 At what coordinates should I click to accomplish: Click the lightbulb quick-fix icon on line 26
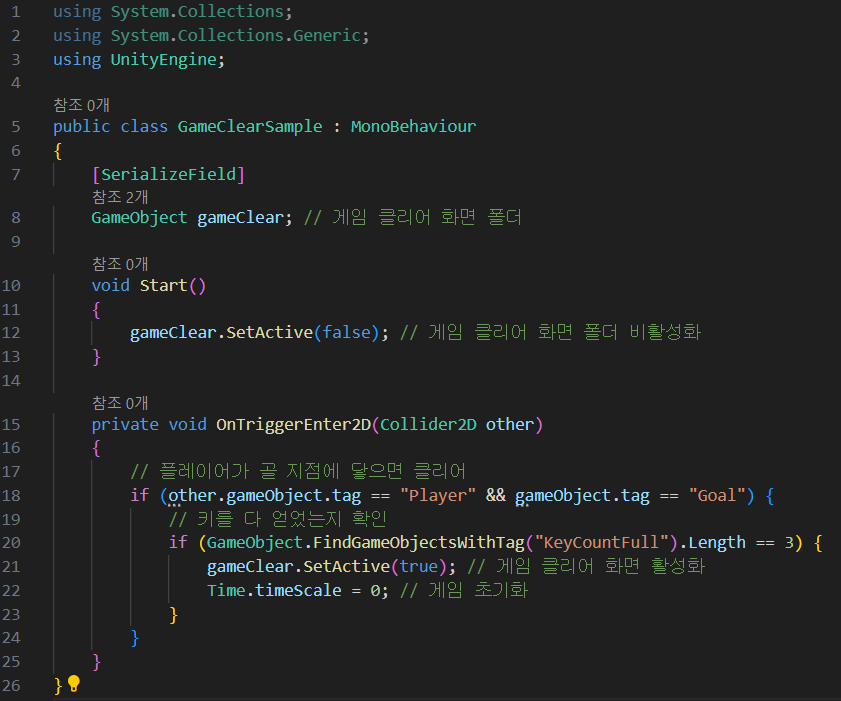click(x=73, y=683)
